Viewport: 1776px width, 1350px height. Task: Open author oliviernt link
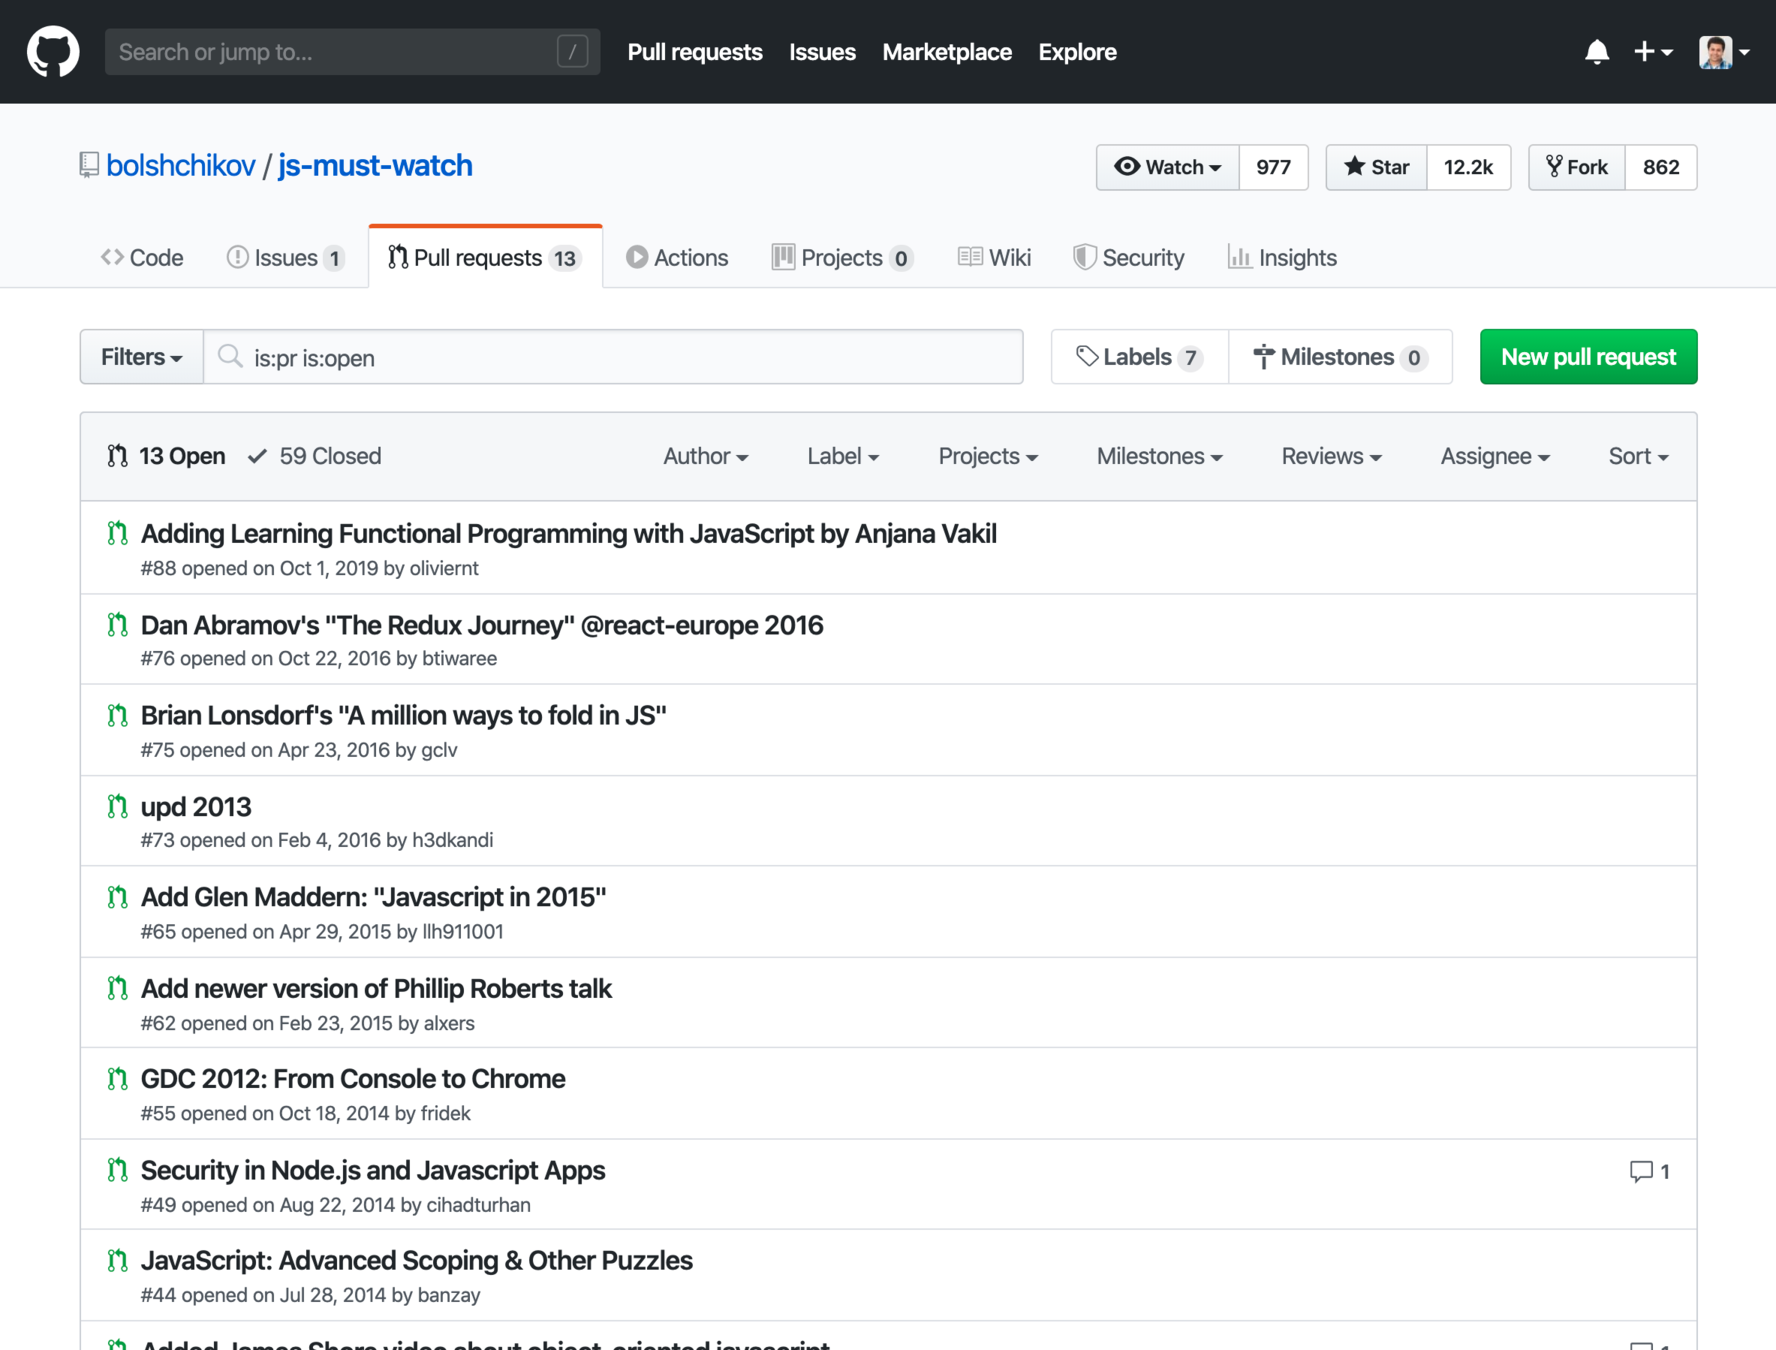(444, 568)
